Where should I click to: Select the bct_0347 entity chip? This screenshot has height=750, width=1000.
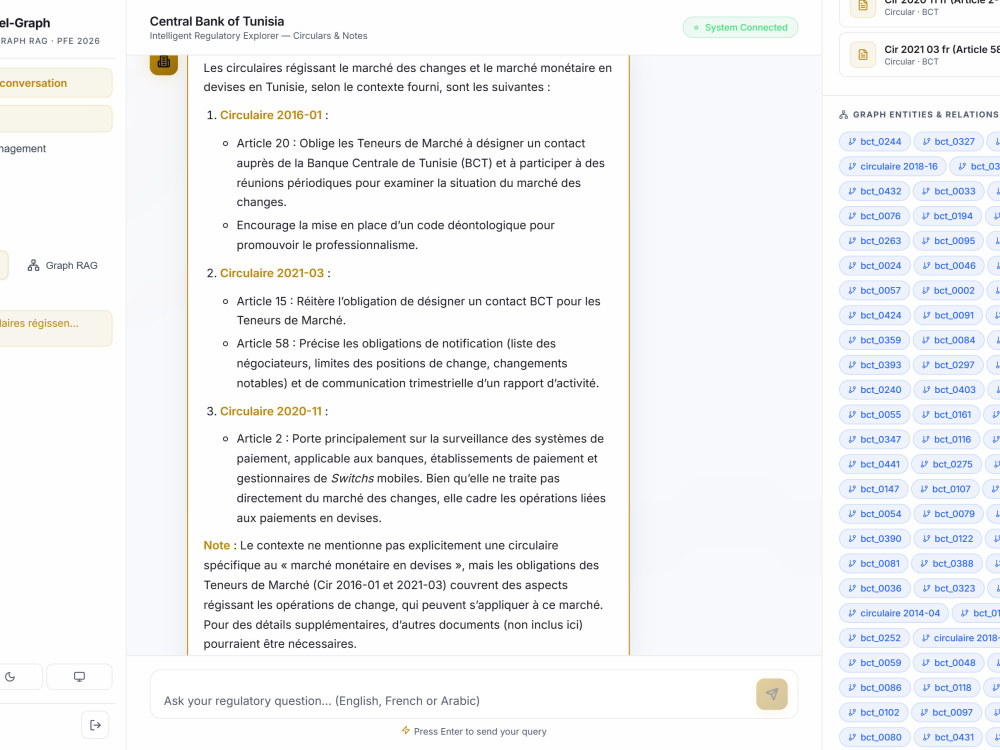[x=874, y=440]
